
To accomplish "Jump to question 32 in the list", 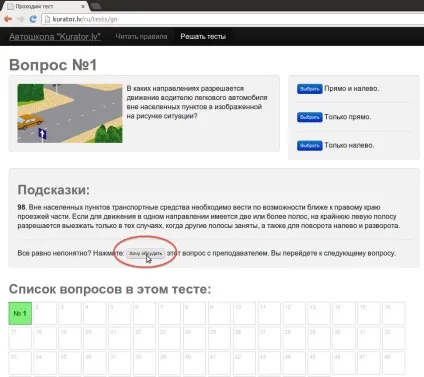I will point(394,338).
